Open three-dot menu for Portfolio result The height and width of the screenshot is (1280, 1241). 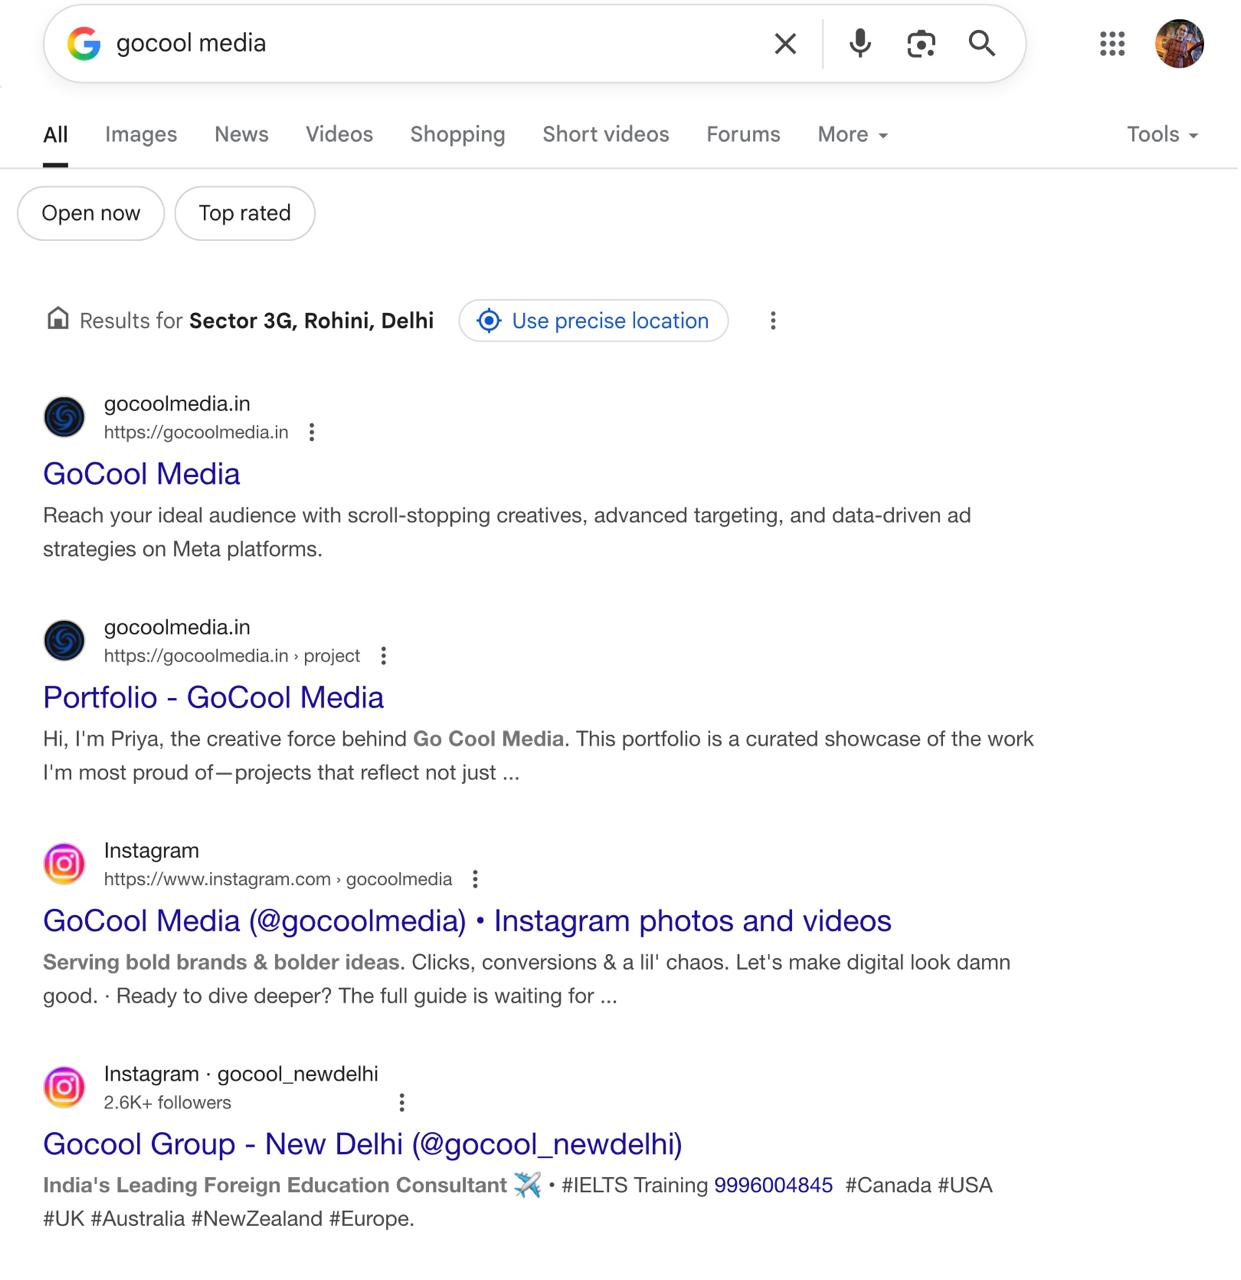coord(383,656)
